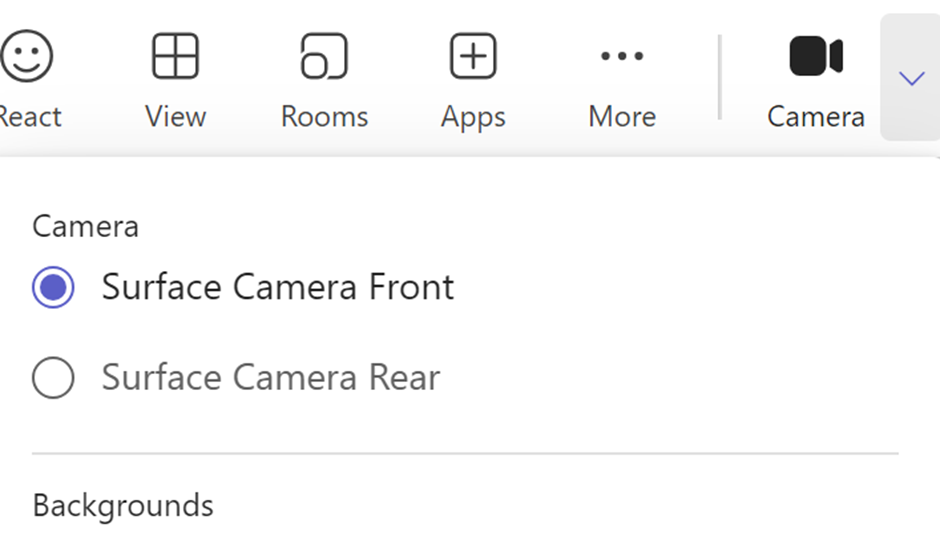Open breakout Rooms via its overlapping squares icon

point(324,56)
